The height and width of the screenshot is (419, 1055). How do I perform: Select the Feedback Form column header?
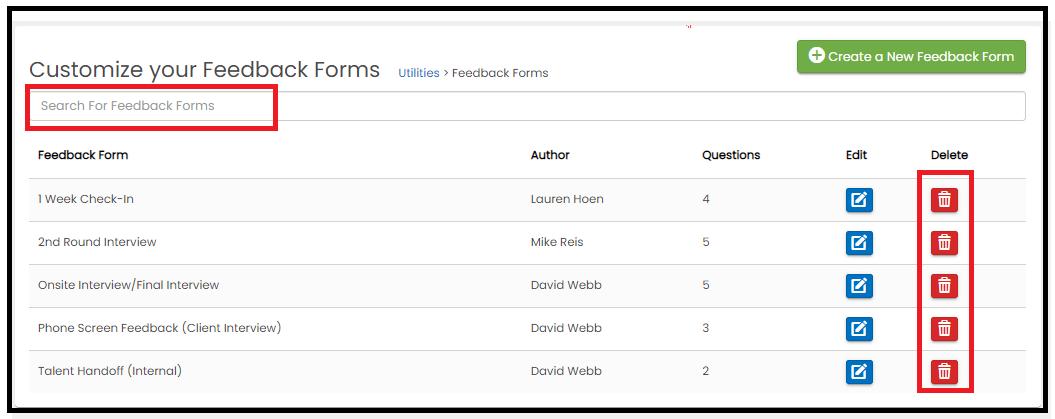(83, 155)
